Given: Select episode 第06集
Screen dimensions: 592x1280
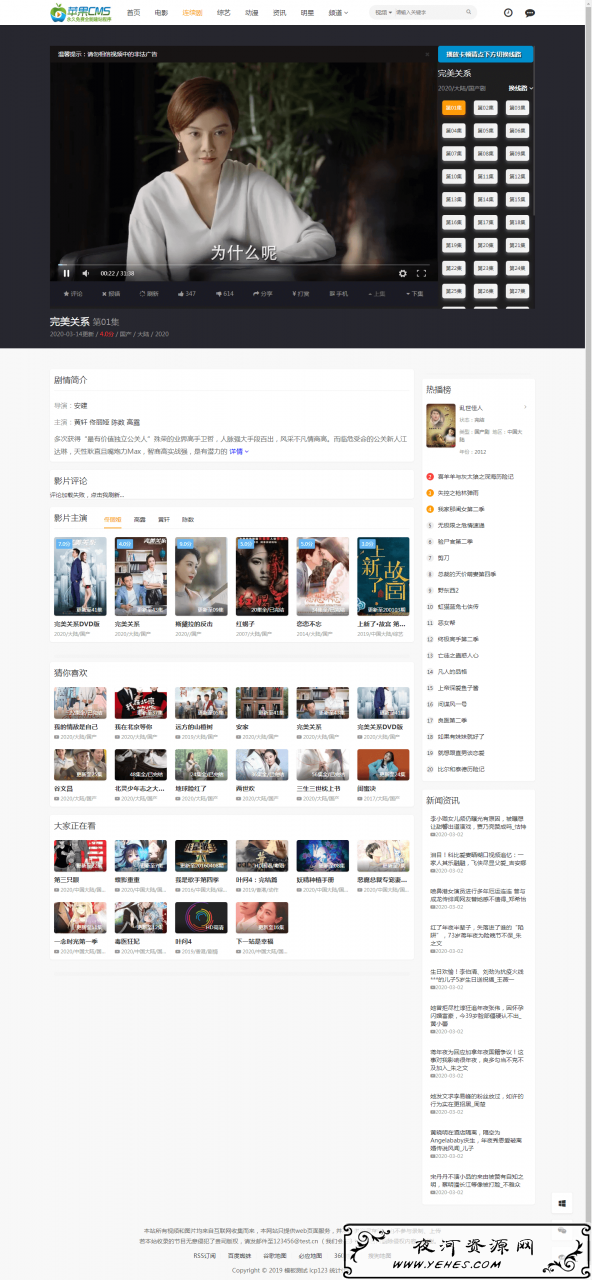Looking at the screenshot, I should click(x=517, y=130).
